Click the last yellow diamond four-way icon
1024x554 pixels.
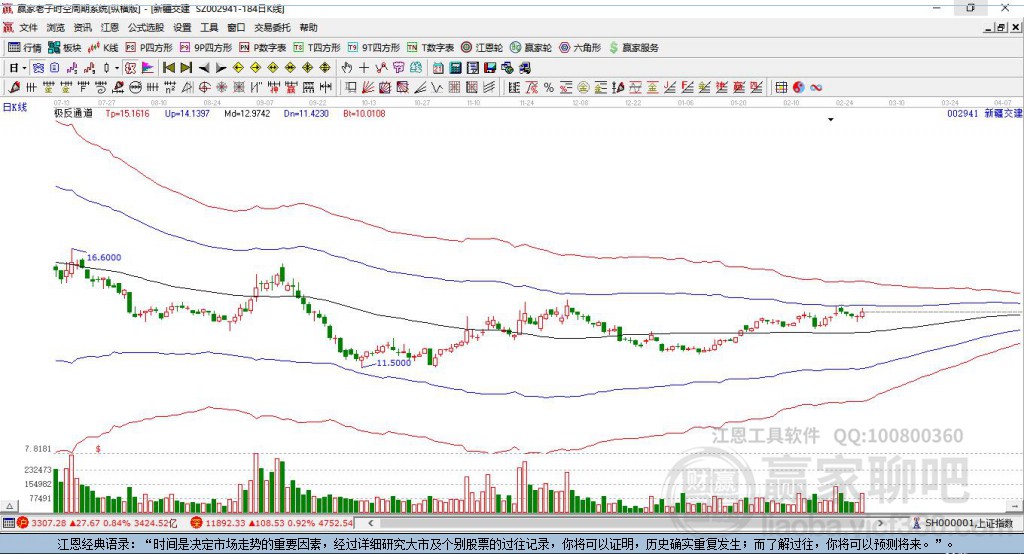tap(325, 68)
